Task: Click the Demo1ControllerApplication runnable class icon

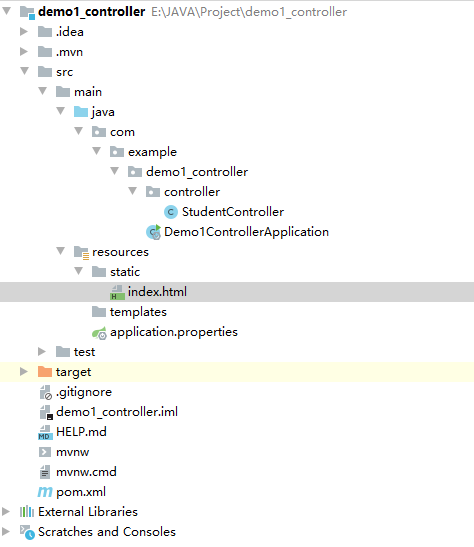Action: pos(153,232)
